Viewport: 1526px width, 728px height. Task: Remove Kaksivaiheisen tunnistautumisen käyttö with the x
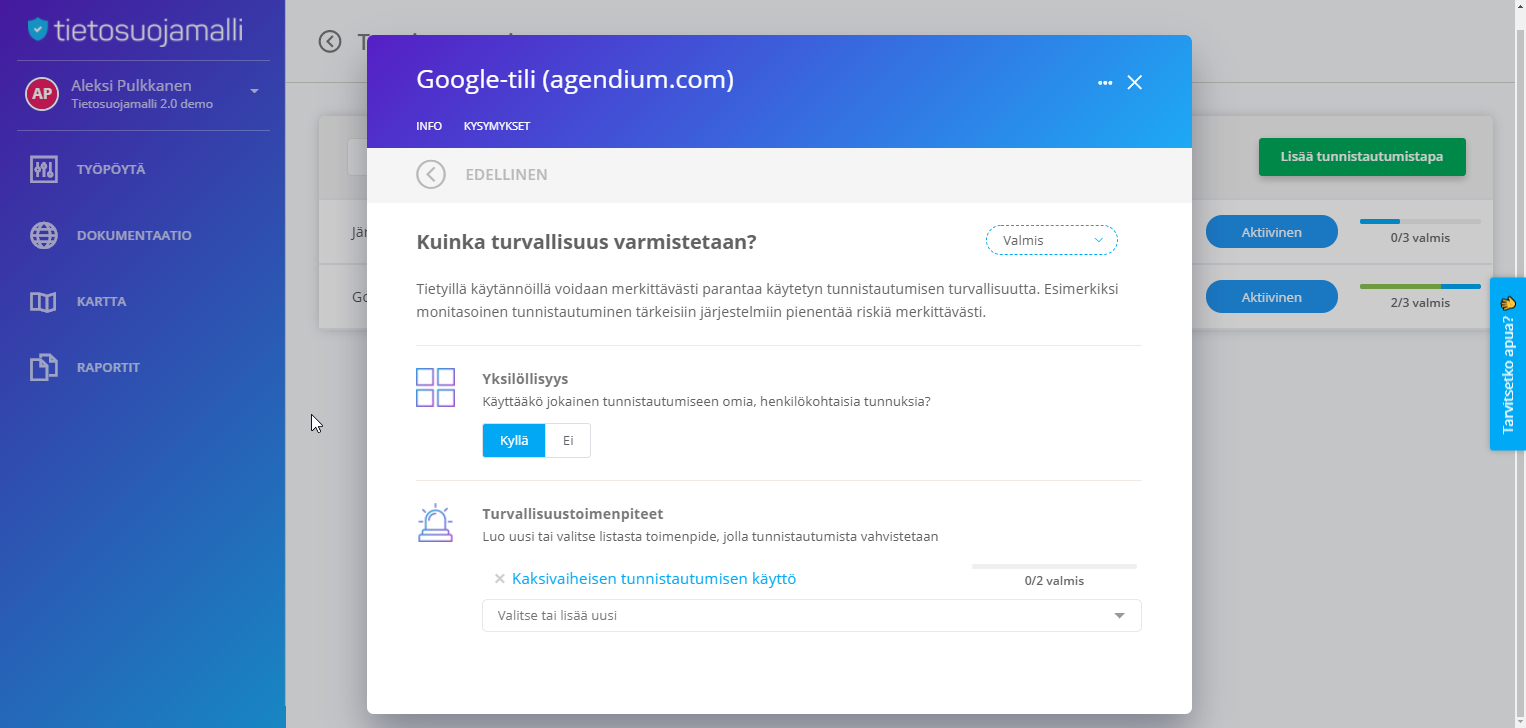(499, 579)
